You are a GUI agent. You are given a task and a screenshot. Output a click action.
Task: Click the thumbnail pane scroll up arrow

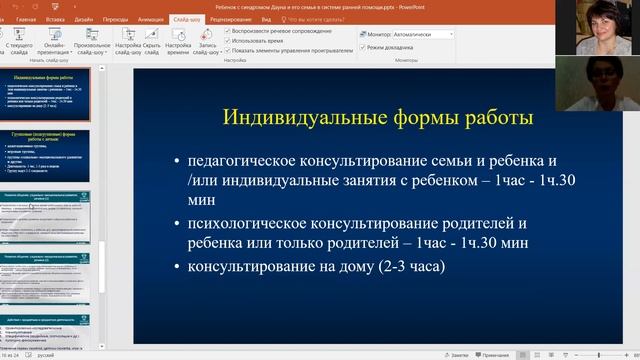click(102, 69)
